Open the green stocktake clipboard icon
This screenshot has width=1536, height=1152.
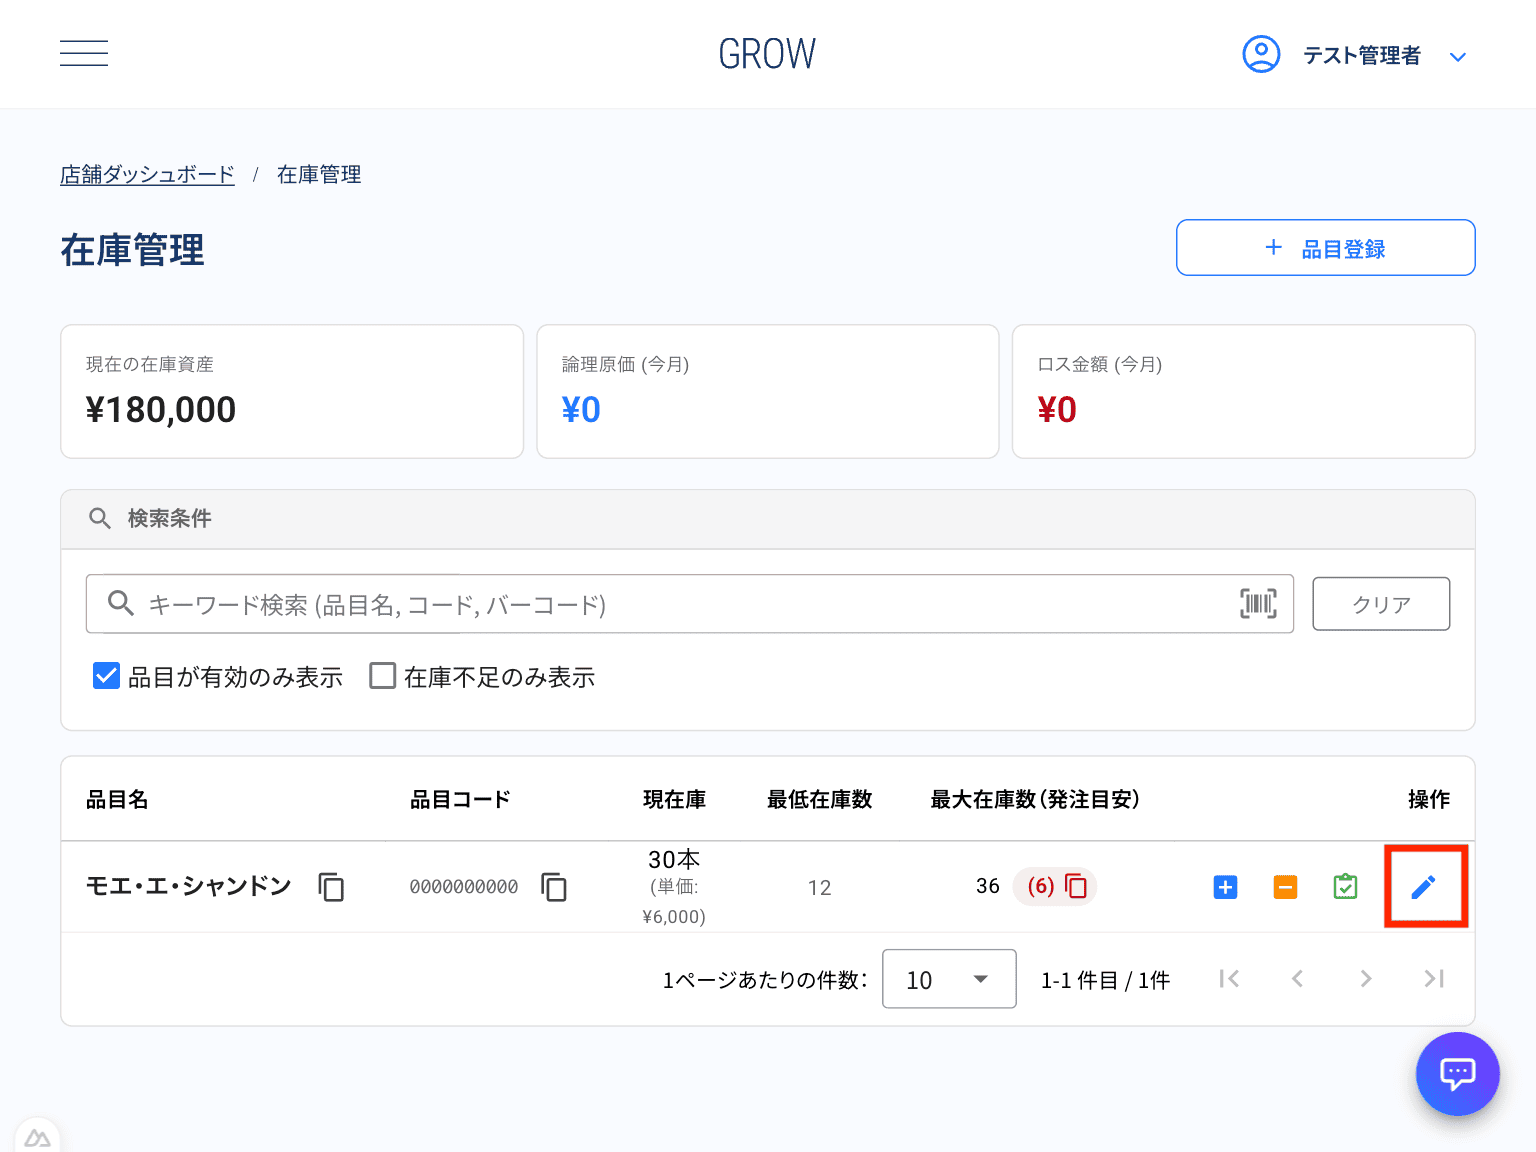click(1345, 887)
